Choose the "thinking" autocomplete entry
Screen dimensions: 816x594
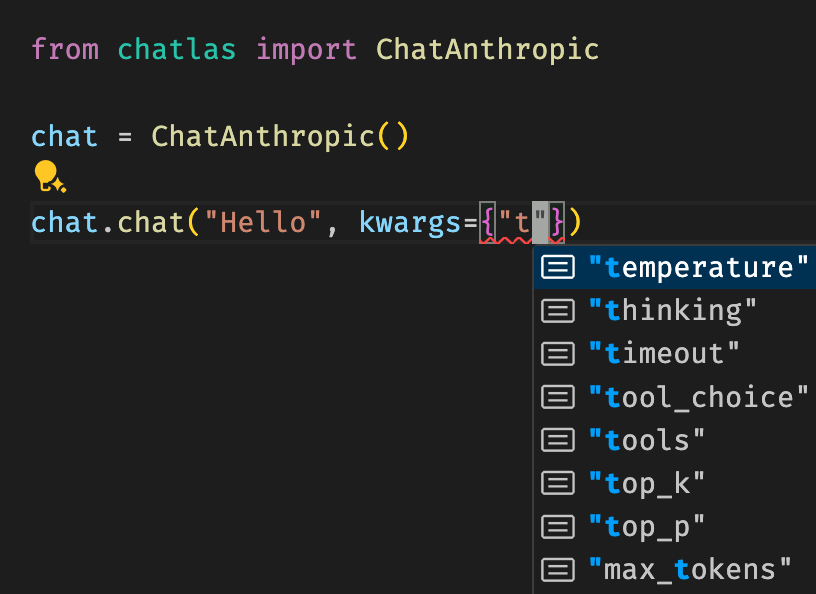coord(675,311)
